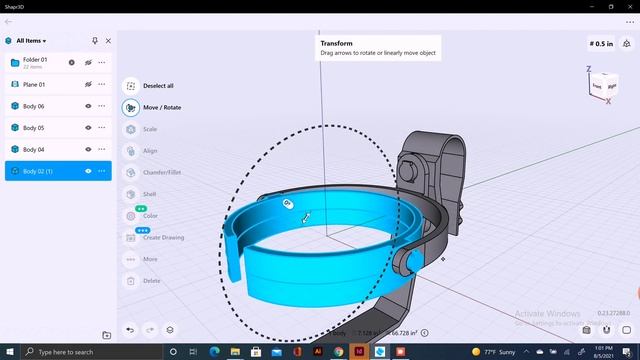Open File Explorer from the taskbar

click(235, 352)
